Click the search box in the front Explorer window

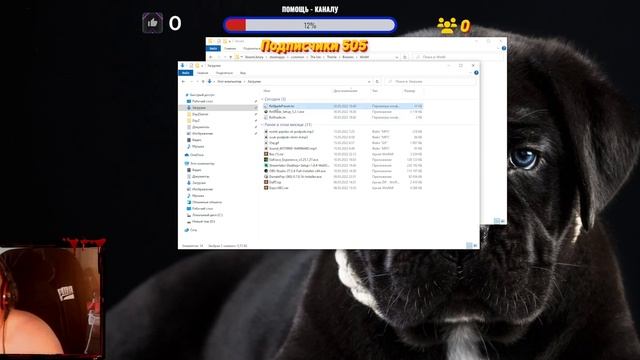[431, 82]
